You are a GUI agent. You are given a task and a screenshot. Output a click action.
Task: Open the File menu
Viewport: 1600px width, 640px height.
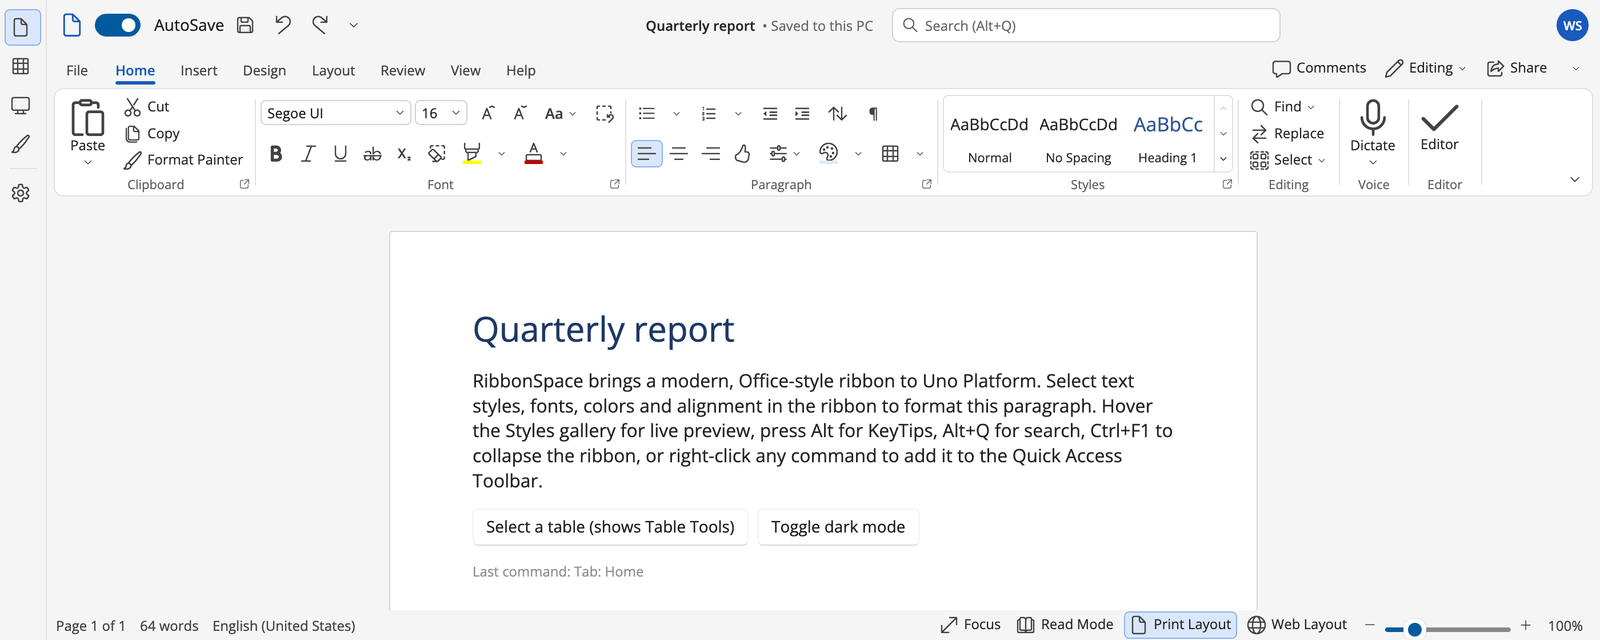[77, 70]
